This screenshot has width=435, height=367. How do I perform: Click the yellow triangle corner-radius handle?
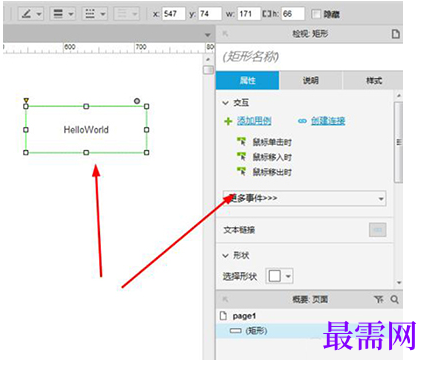point(26,100)
